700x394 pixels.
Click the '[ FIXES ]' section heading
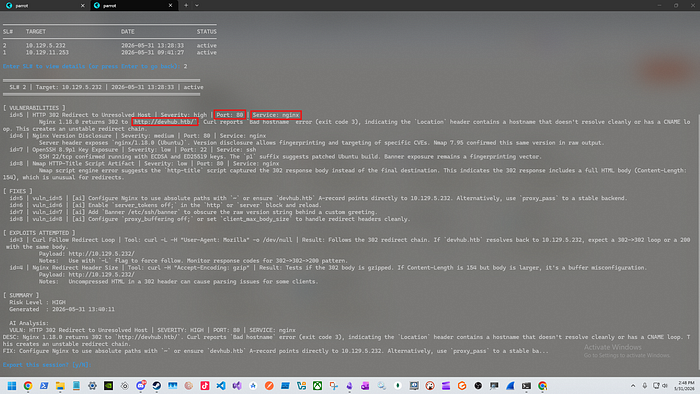[17, 191]
